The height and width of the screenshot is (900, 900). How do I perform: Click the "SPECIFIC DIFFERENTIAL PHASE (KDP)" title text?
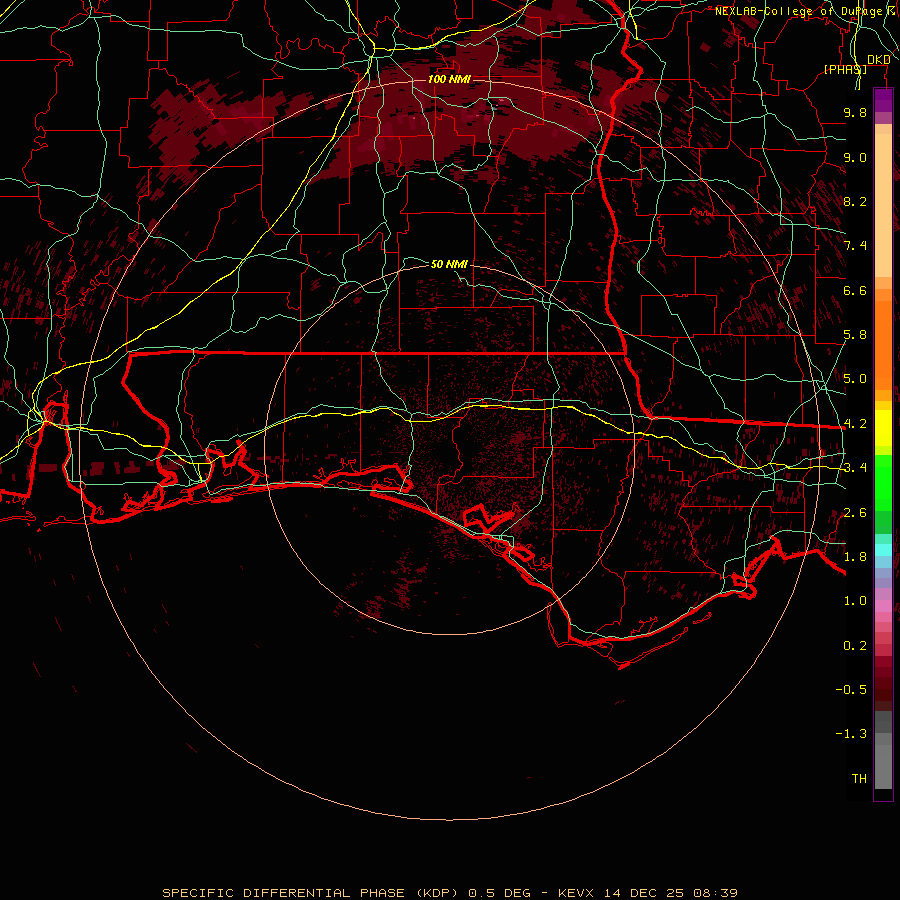tap(310, 893)
